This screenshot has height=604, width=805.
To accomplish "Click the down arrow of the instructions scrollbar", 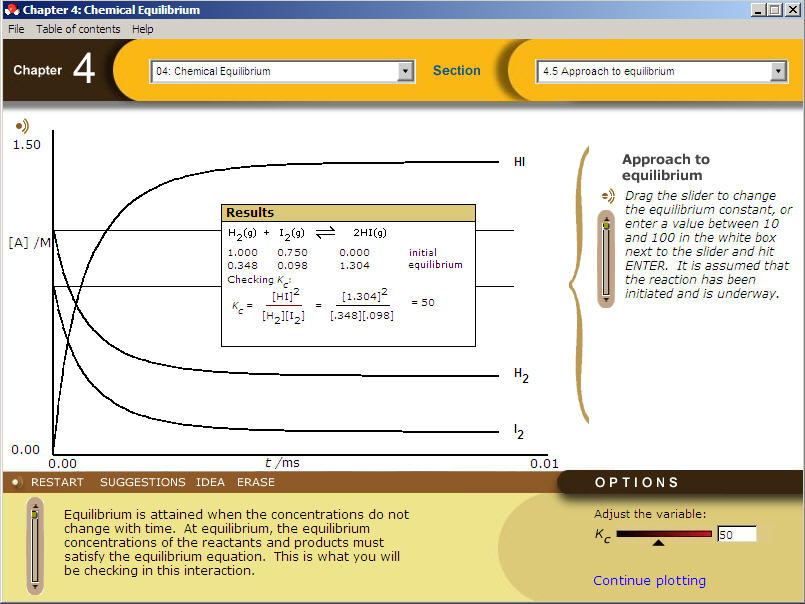I will [606, 299].
